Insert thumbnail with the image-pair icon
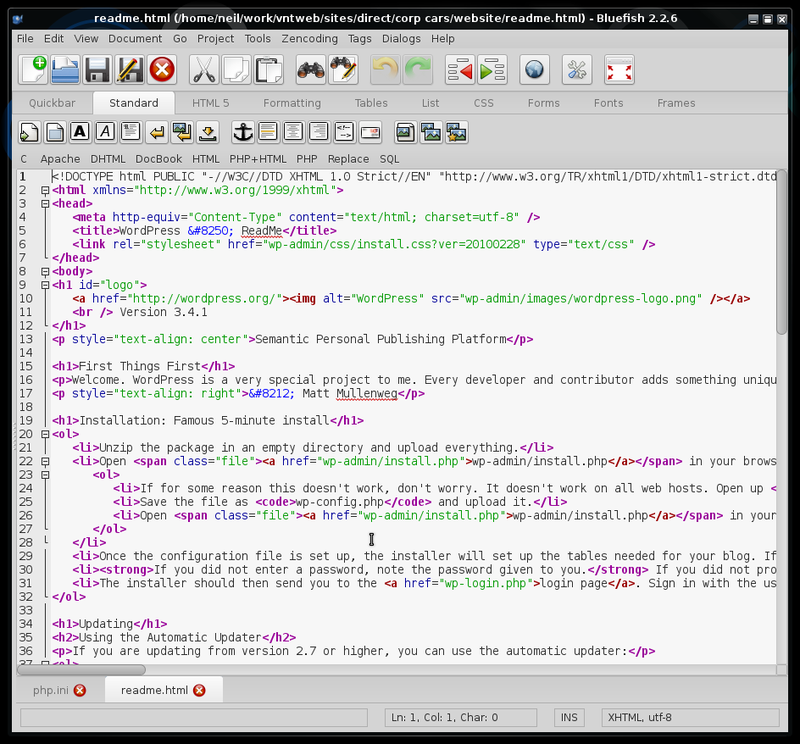 click(431, 132)
